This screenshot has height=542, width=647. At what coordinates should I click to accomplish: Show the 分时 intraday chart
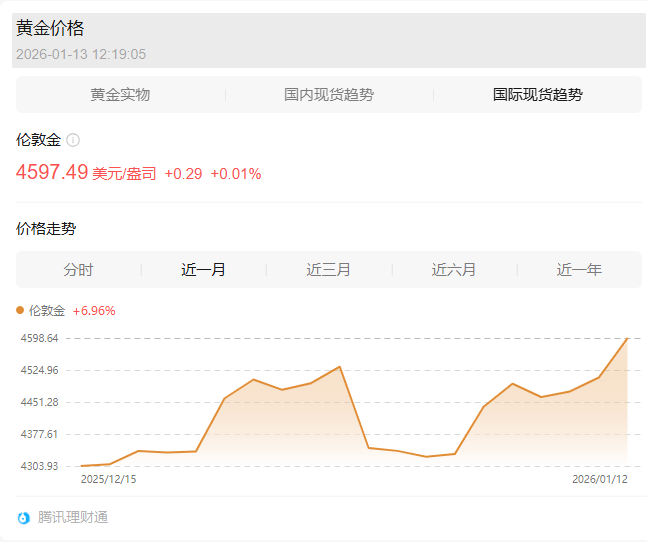point(78,270)
